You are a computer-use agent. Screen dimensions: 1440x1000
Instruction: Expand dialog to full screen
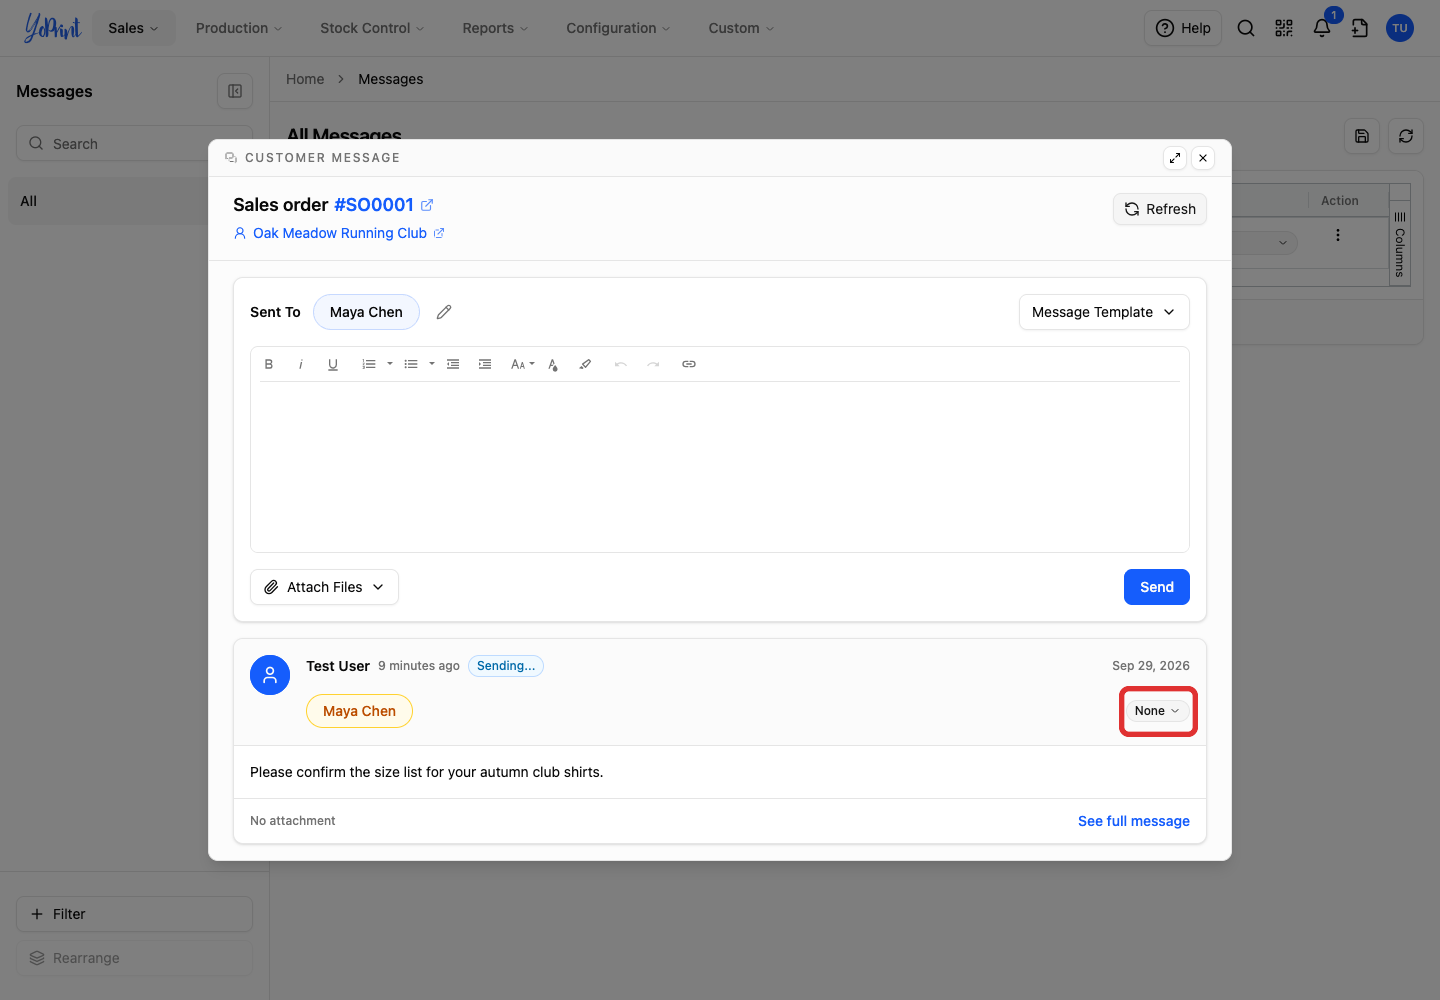[1175, 158]
